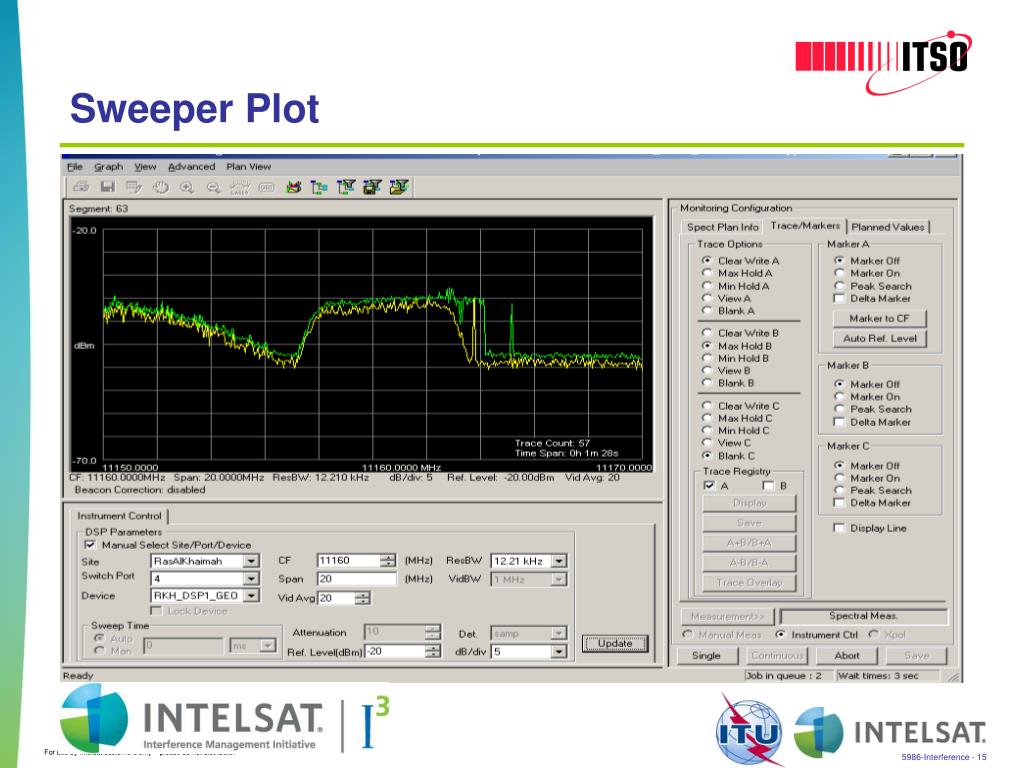The height and width of the screenshot is (768, 1024).
Task: Switch to Spect Plan Info tab
Action: [722, 227]
